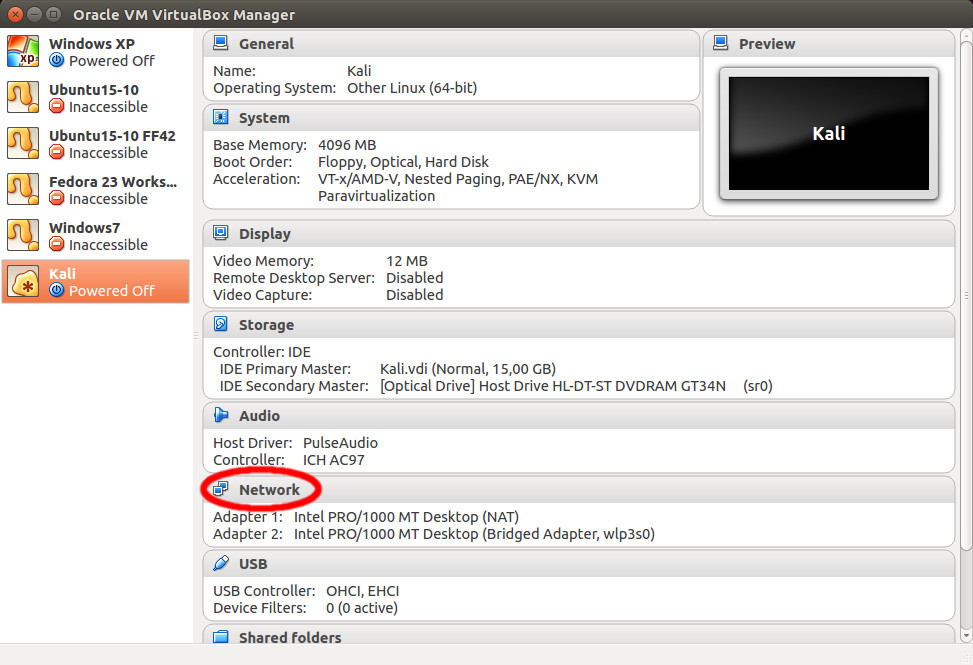
Task: Click the Storage section disk icon
Action: [x=220, y=324]
